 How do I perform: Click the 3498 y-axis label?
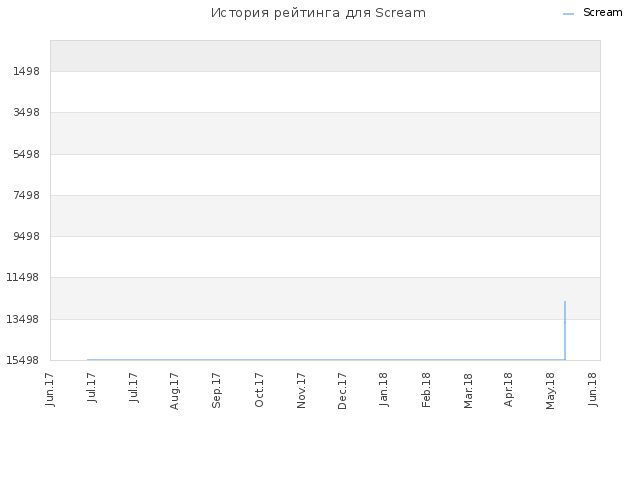coord(27,112)
